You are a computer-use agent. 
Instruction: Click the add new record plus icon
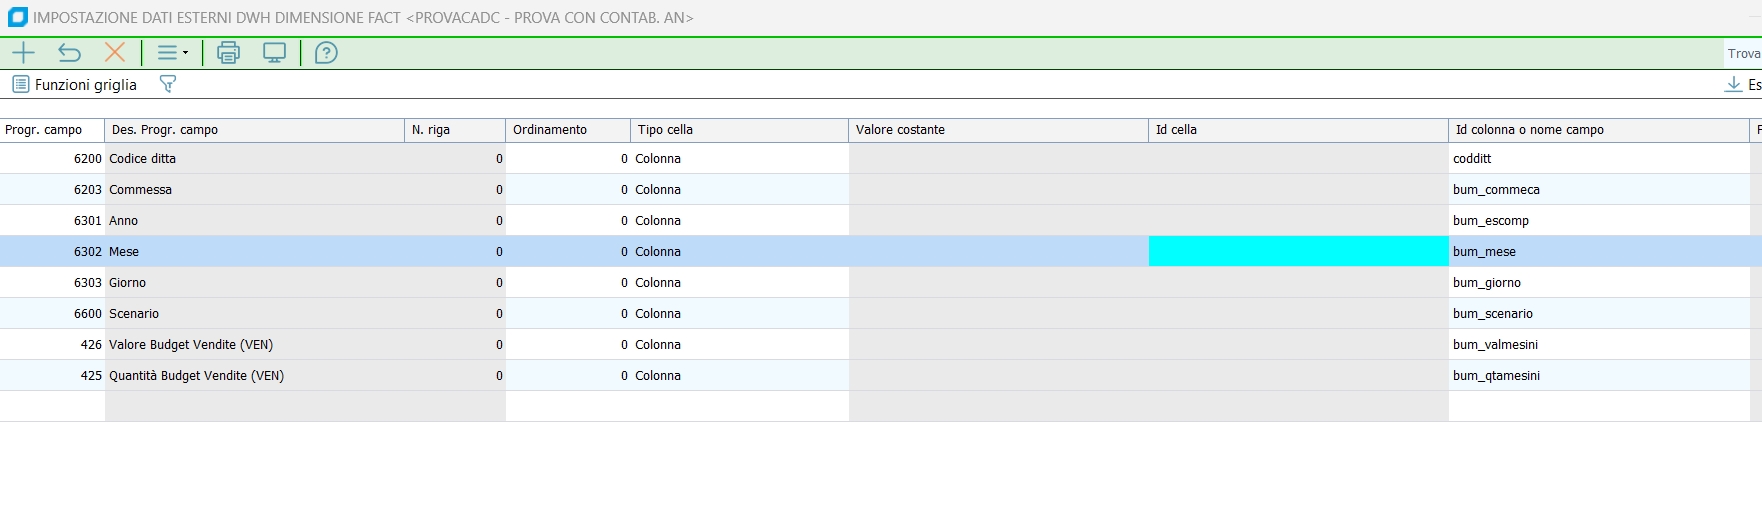tap(23, 53)
